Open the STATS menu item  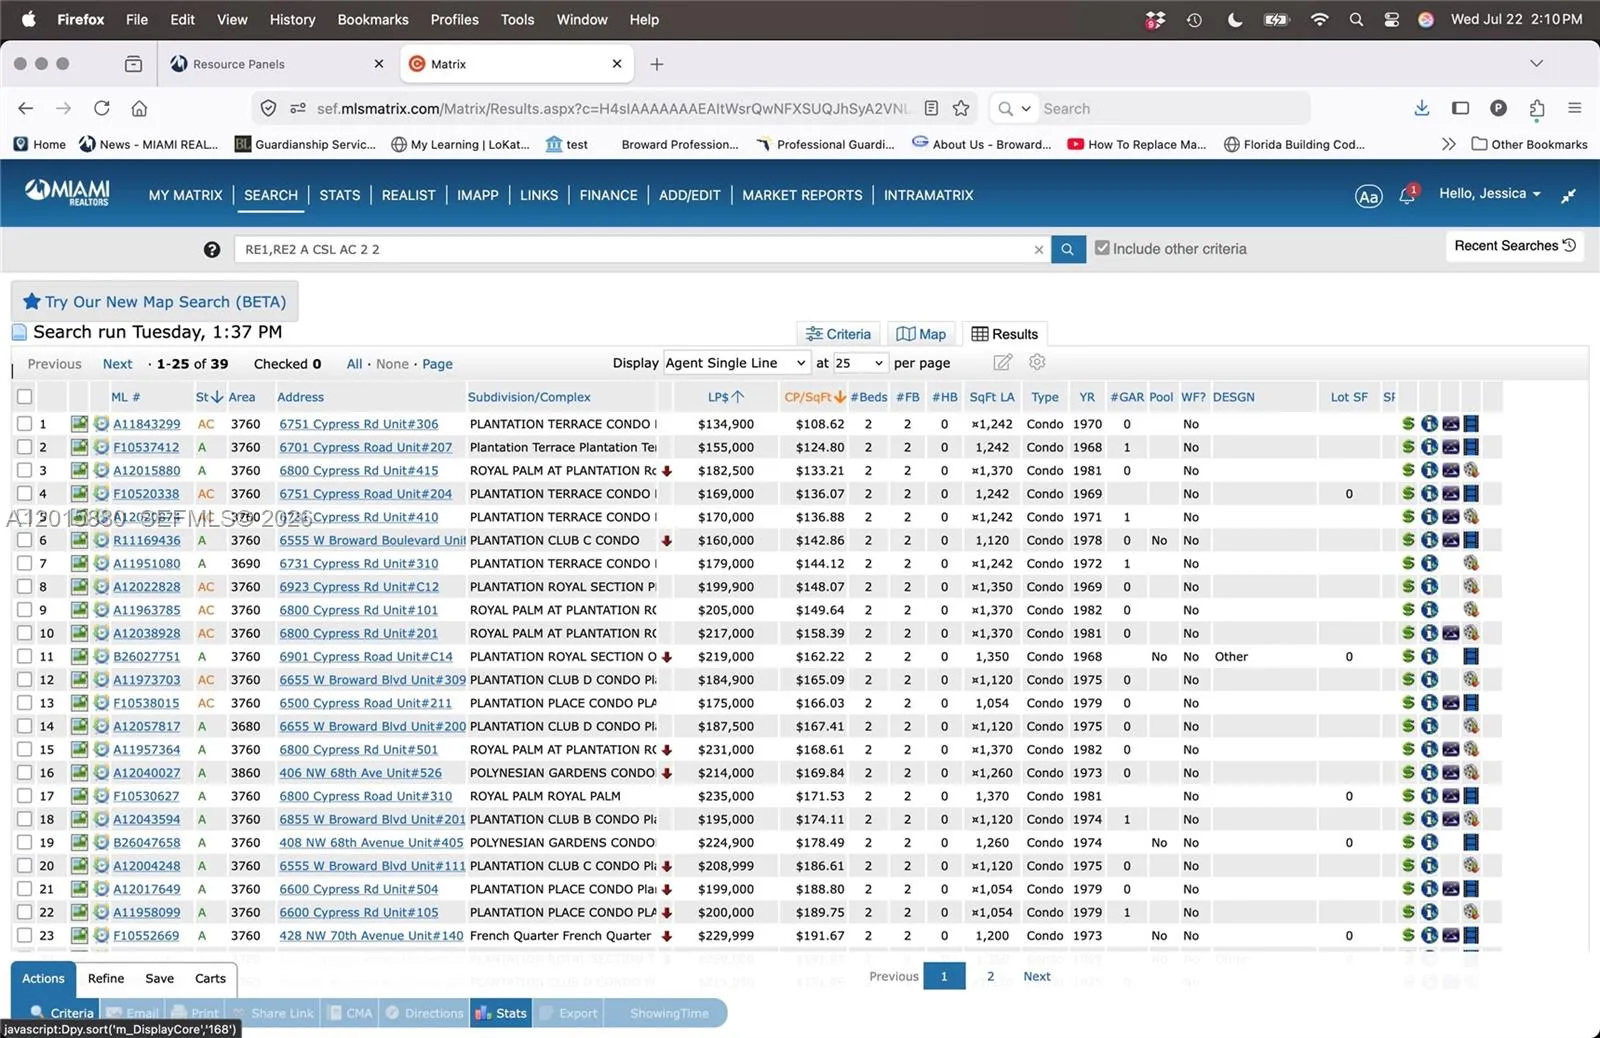click(340, 195)
